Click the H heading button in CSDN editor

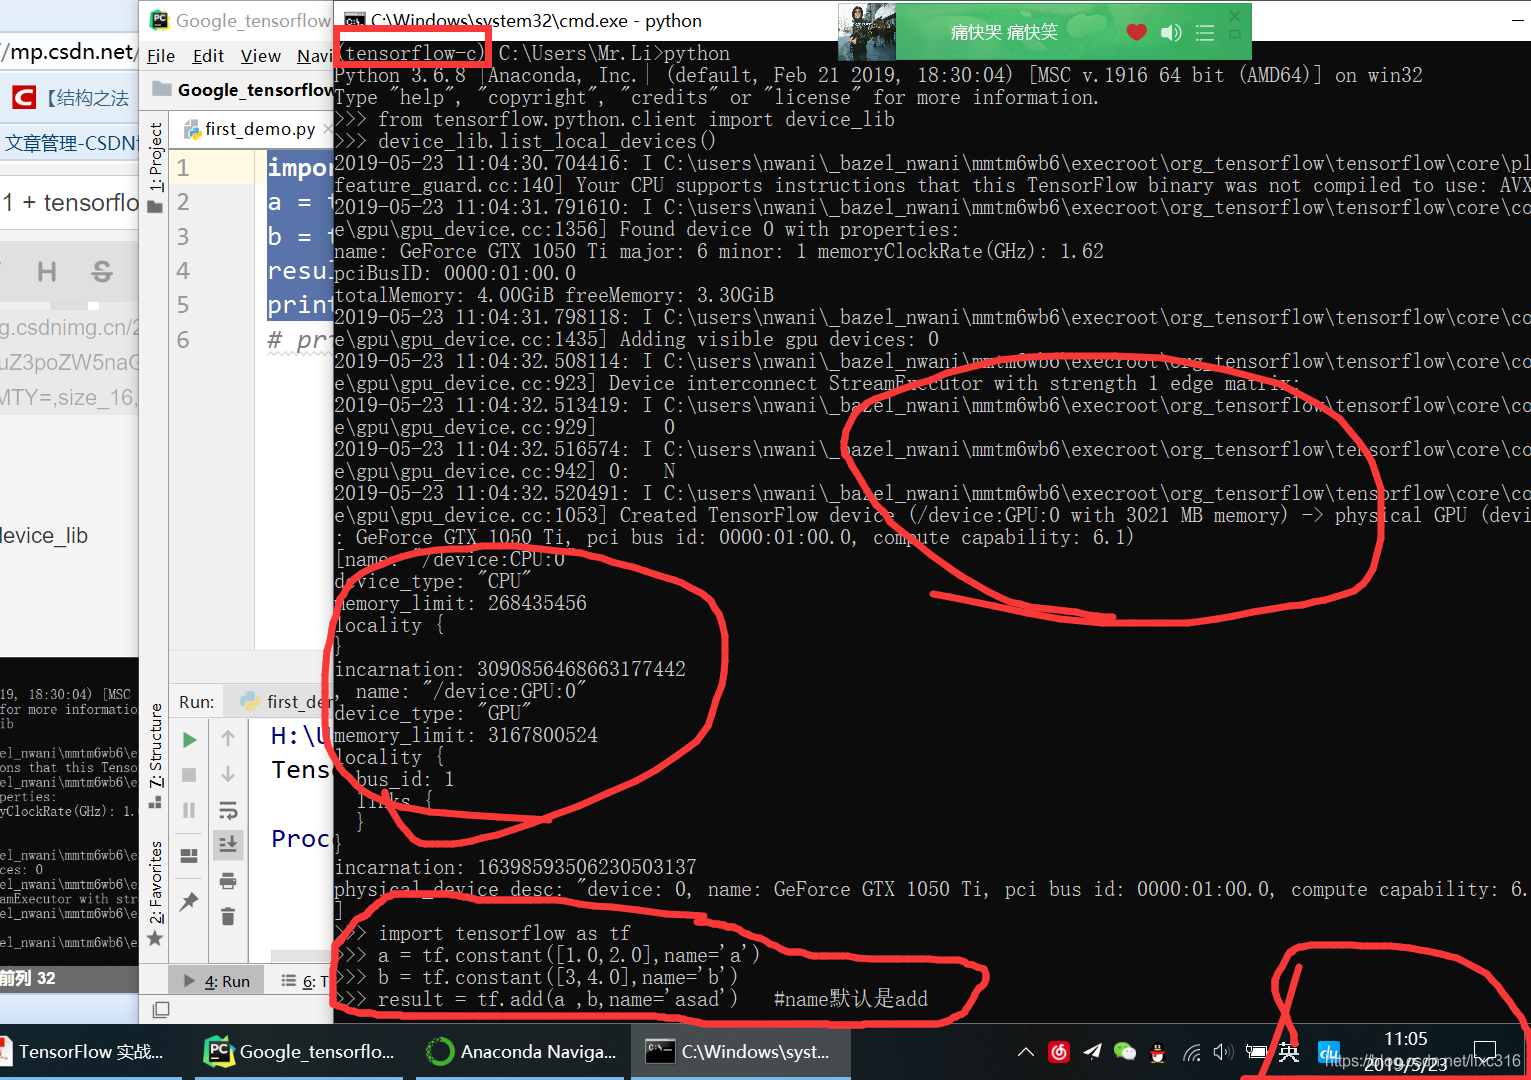46,271
